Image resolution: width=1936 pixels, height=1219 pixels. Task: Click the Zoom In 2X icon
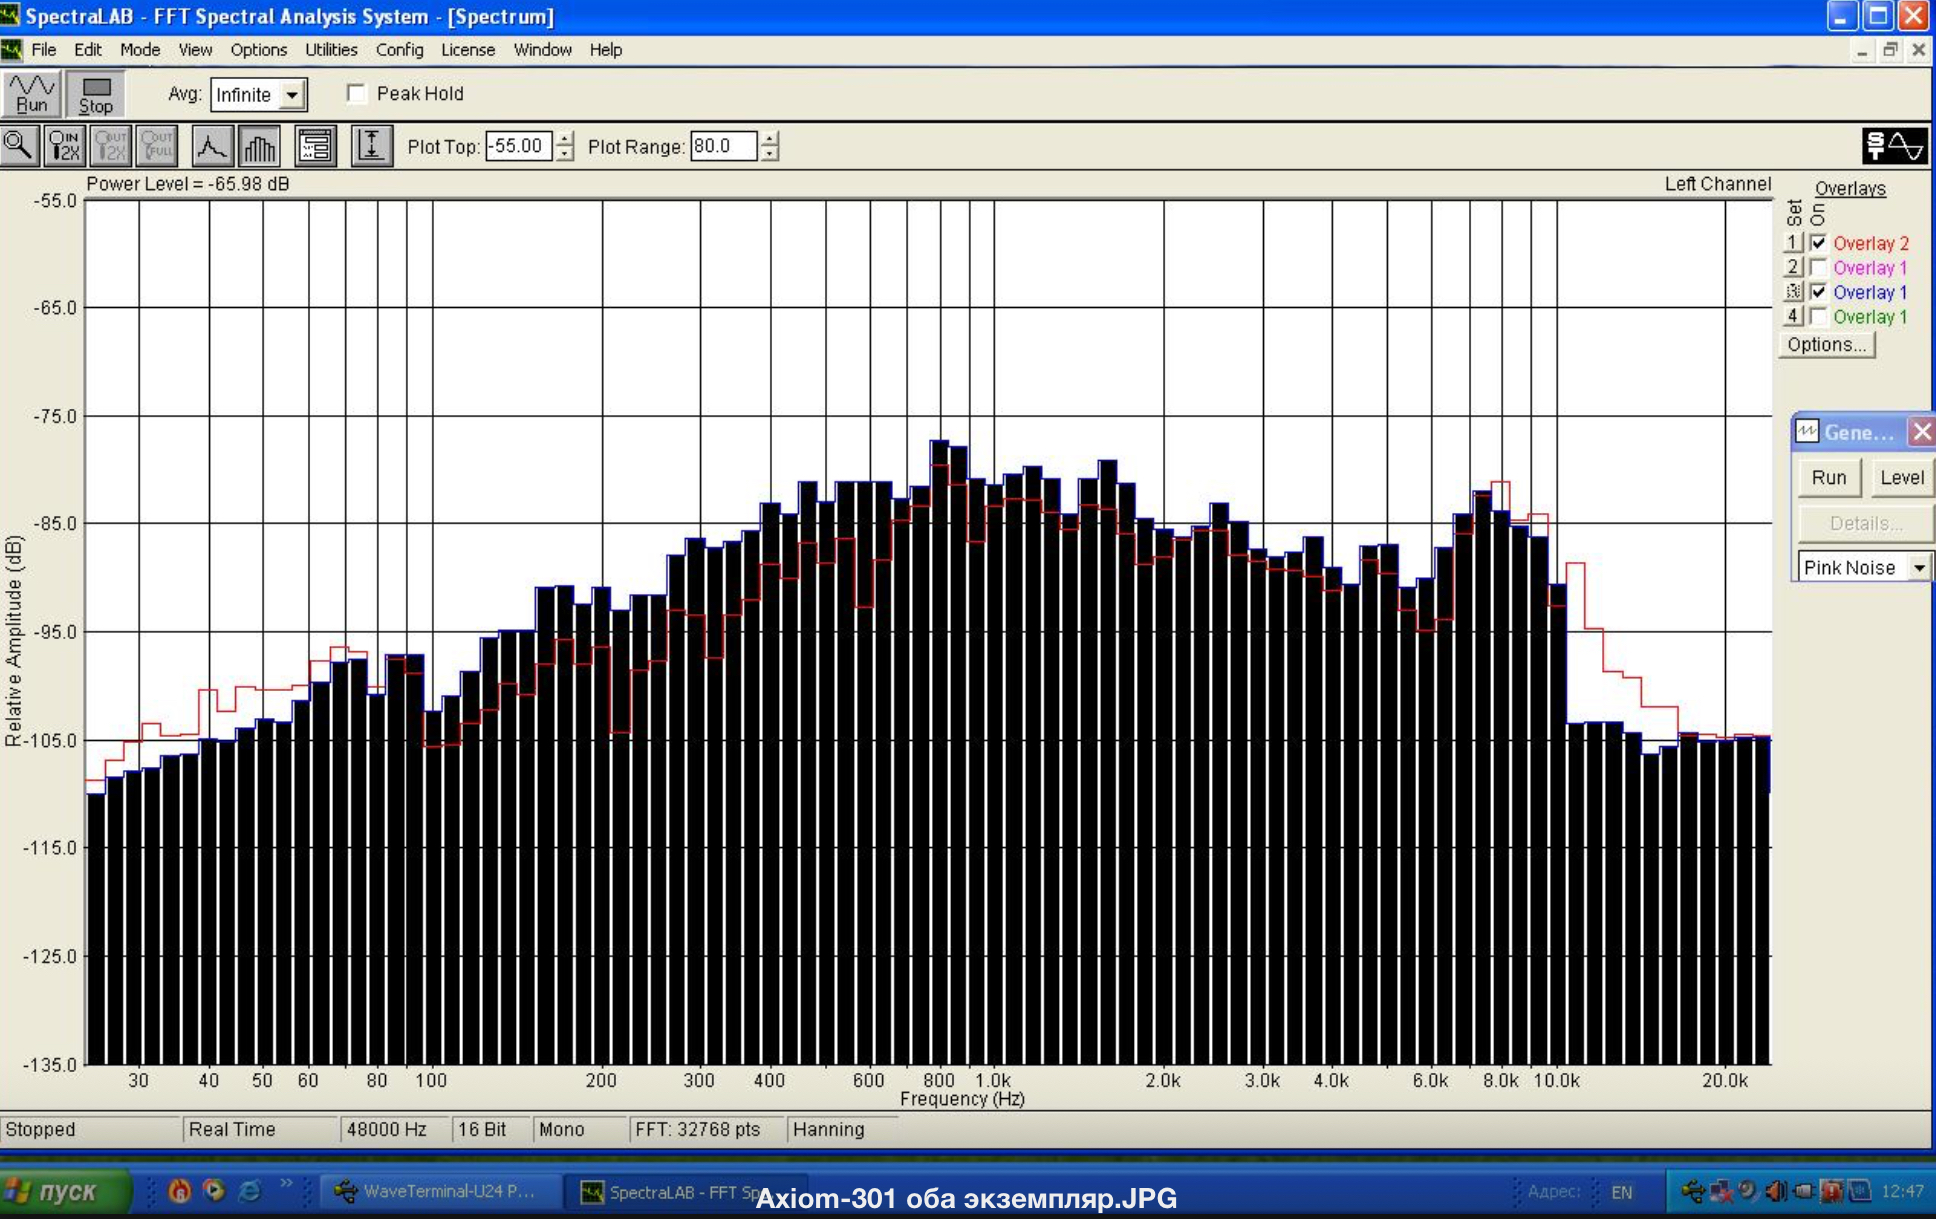64,146
